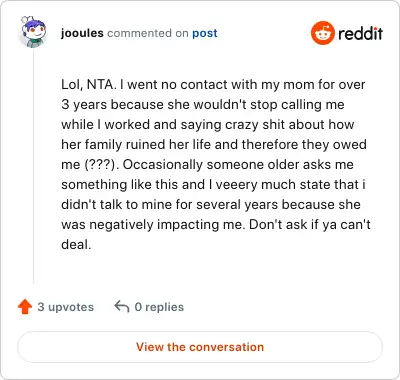Open the jooules username profile
The image size is (400, 380).
point(82,33)
